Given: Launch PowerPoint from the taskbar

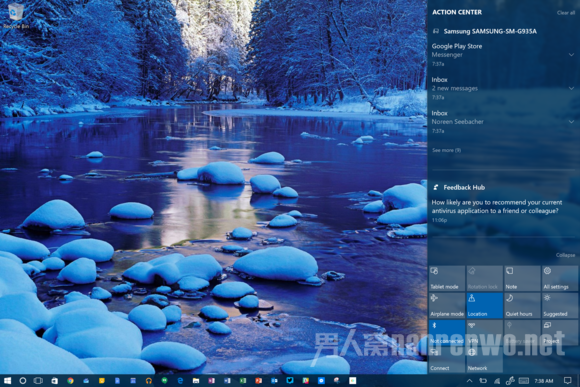Looking at the screenshot, I should click(x=259, y=380).
